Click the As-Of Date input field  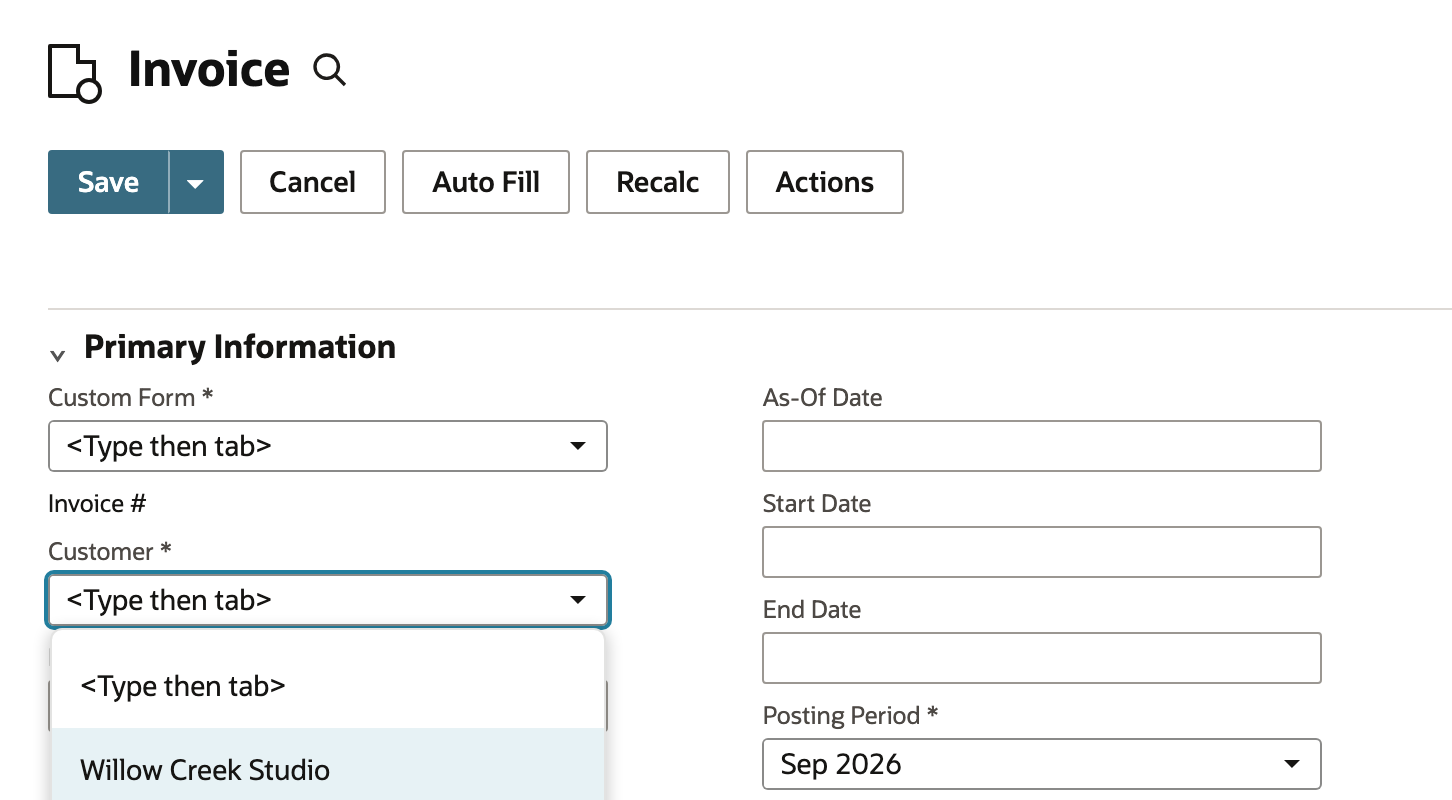1042,446
